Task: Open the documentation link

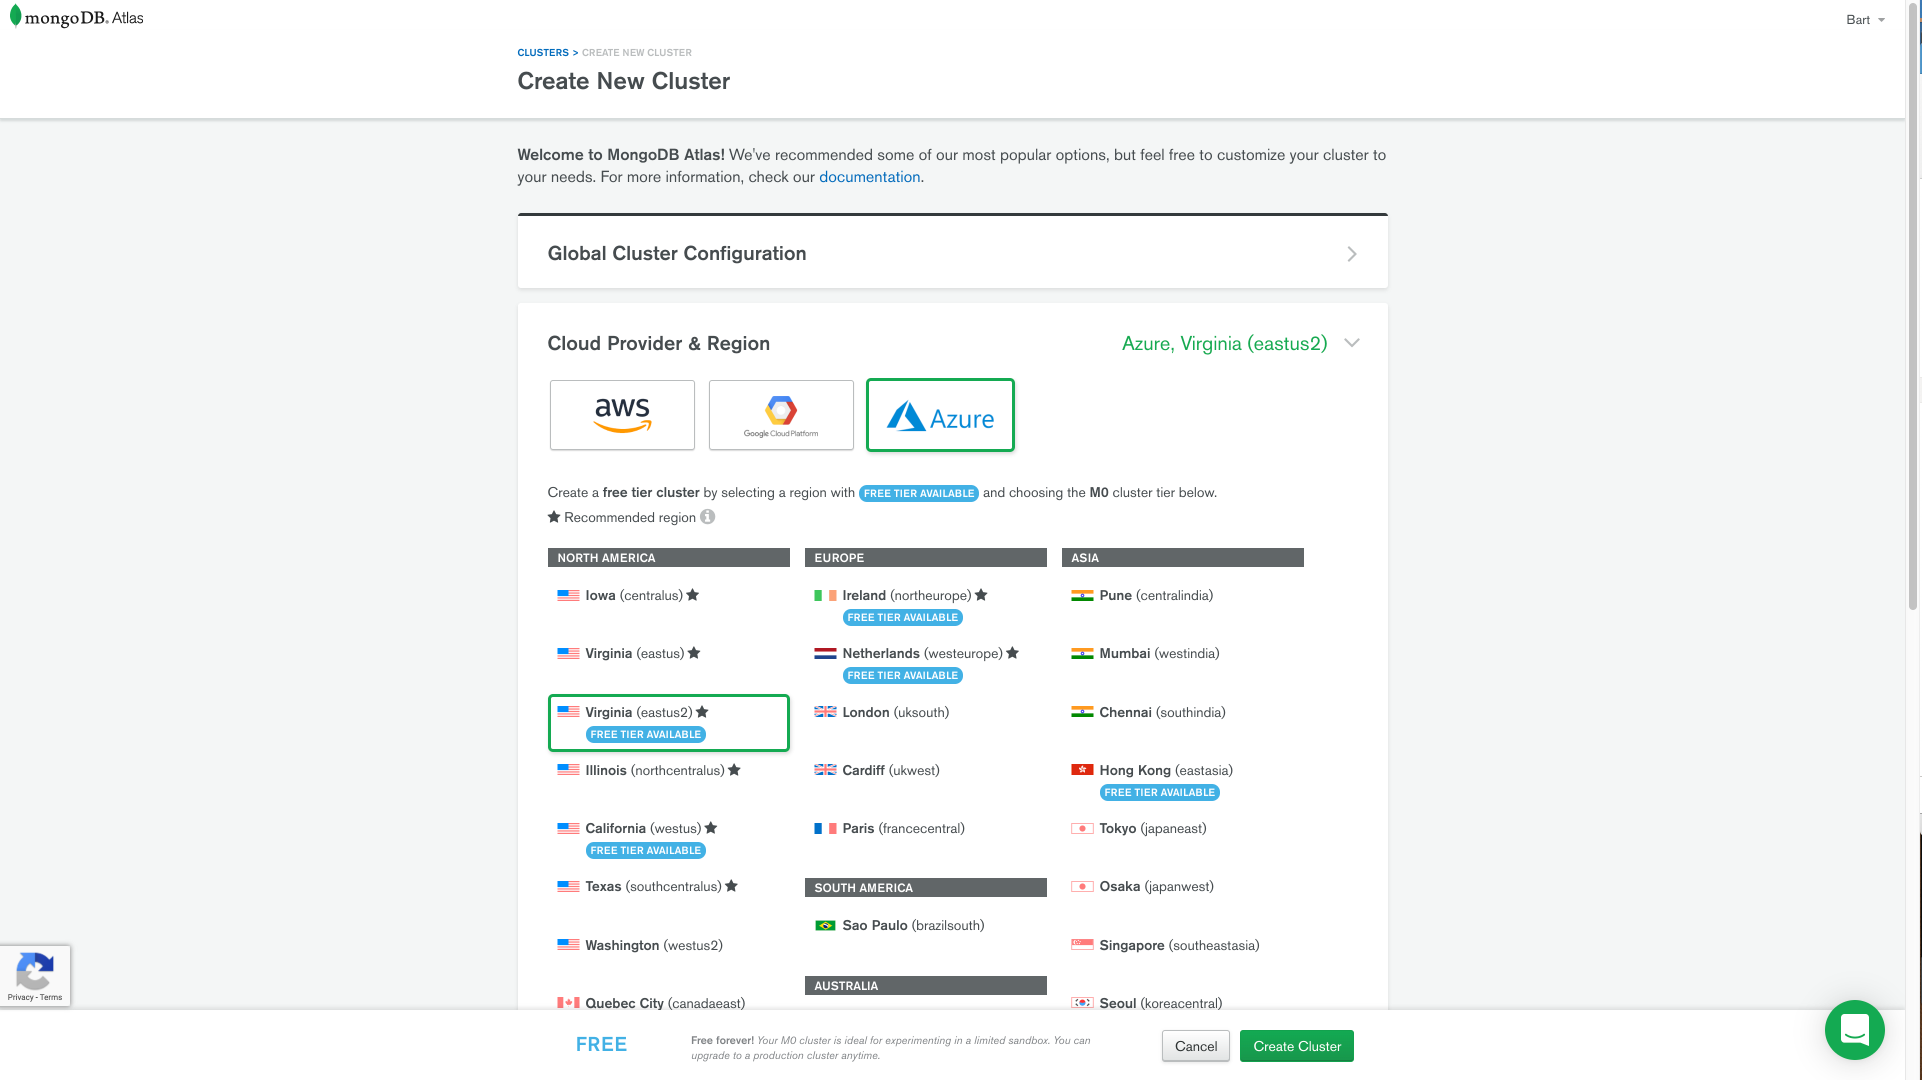Action: [869, 177]
